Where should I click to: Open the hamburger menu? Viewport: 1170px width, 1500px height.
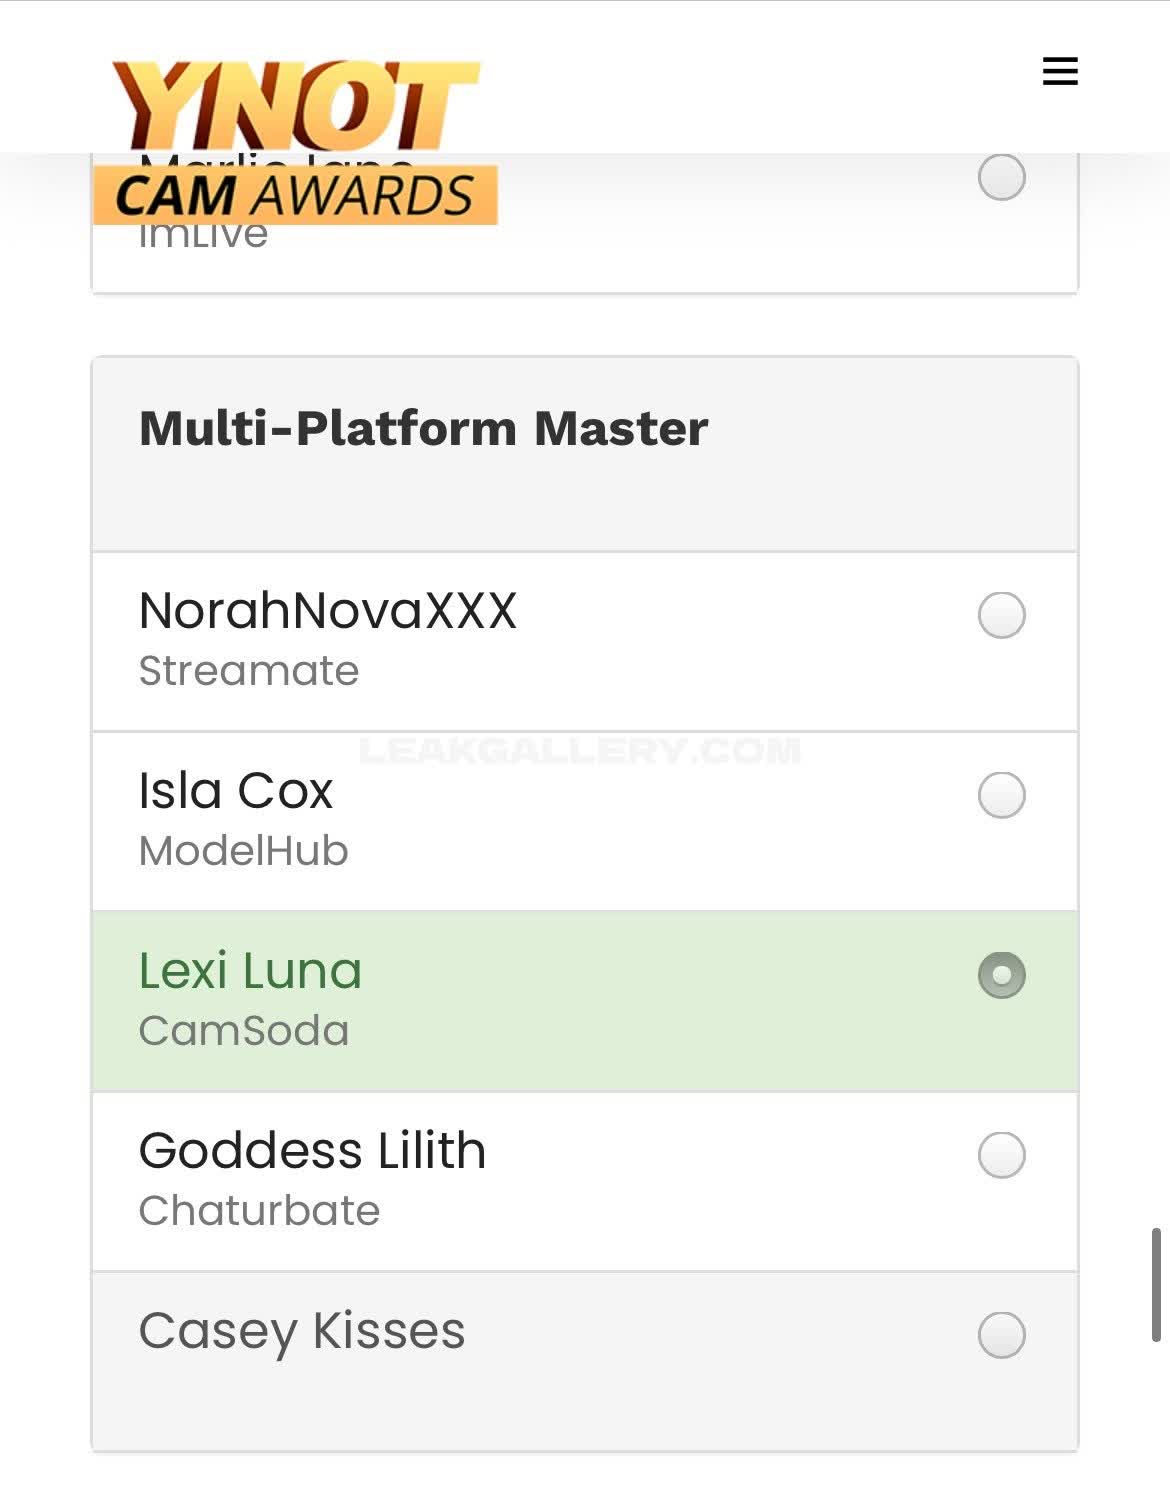pos(1060,71)
